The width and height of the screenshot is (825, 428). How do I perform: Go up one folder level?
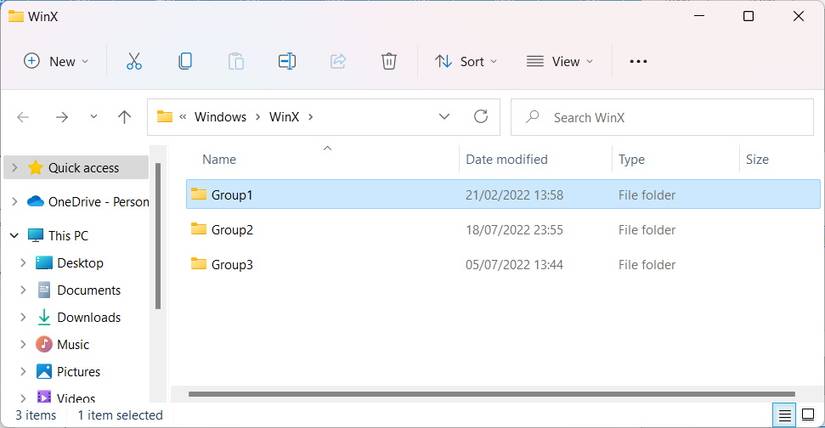pos(125,117)
